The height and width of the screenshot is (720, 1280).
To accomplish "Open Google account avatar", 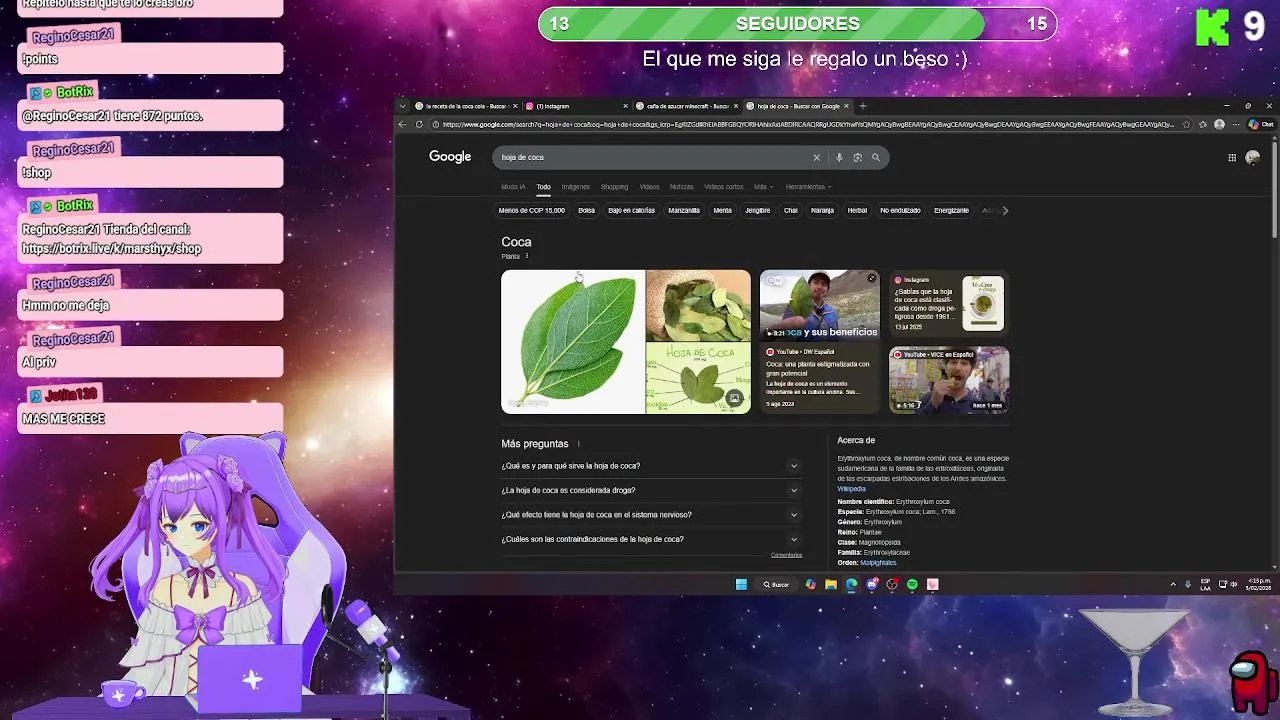I will pos(1253,157).
